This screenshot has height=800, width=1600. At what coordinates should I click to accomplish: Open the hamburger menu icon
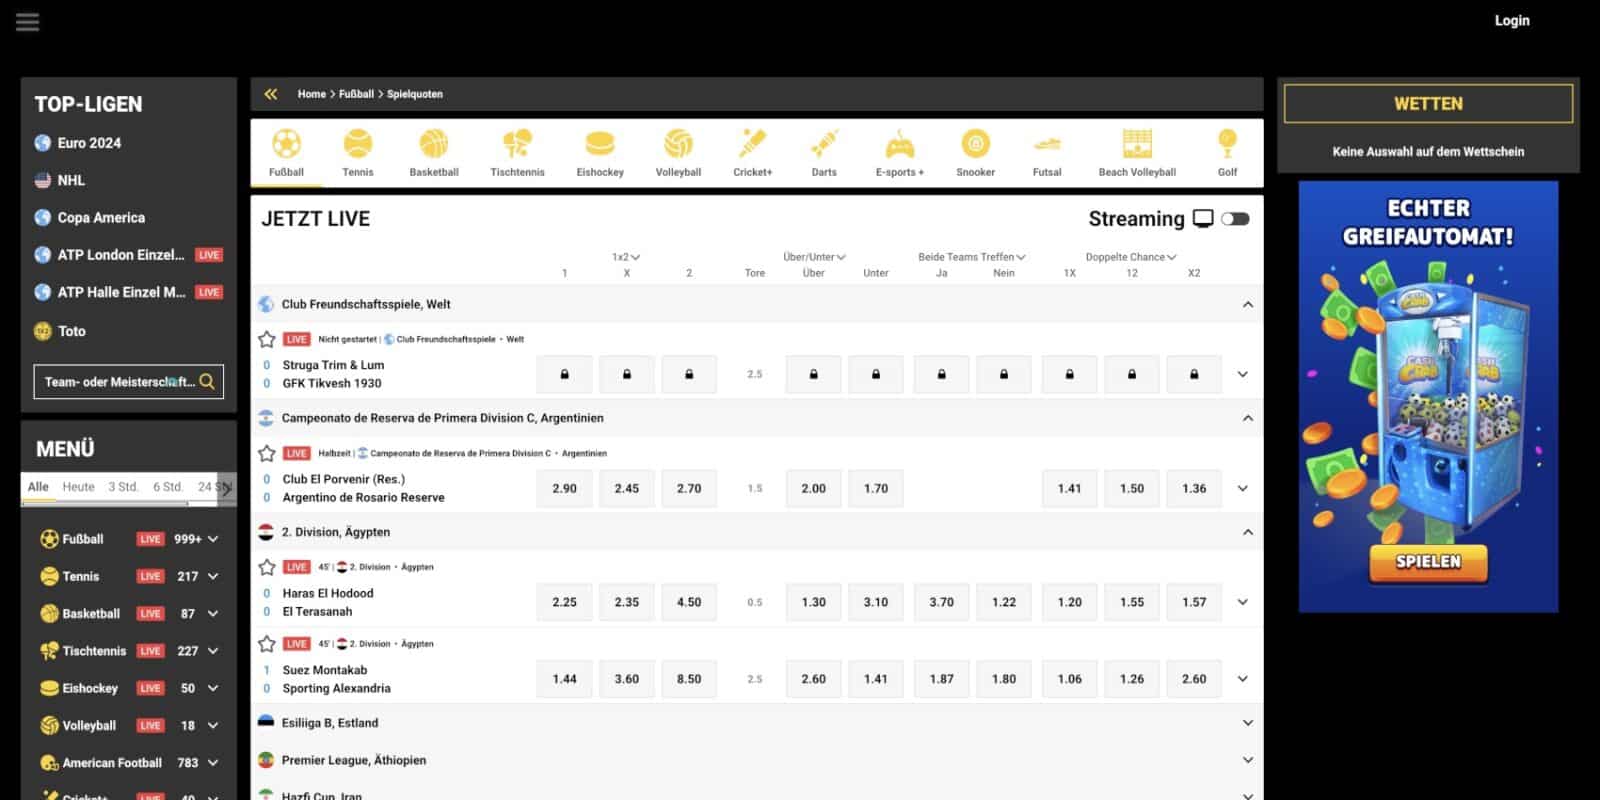pyautogui.click(x=27, y=22)
